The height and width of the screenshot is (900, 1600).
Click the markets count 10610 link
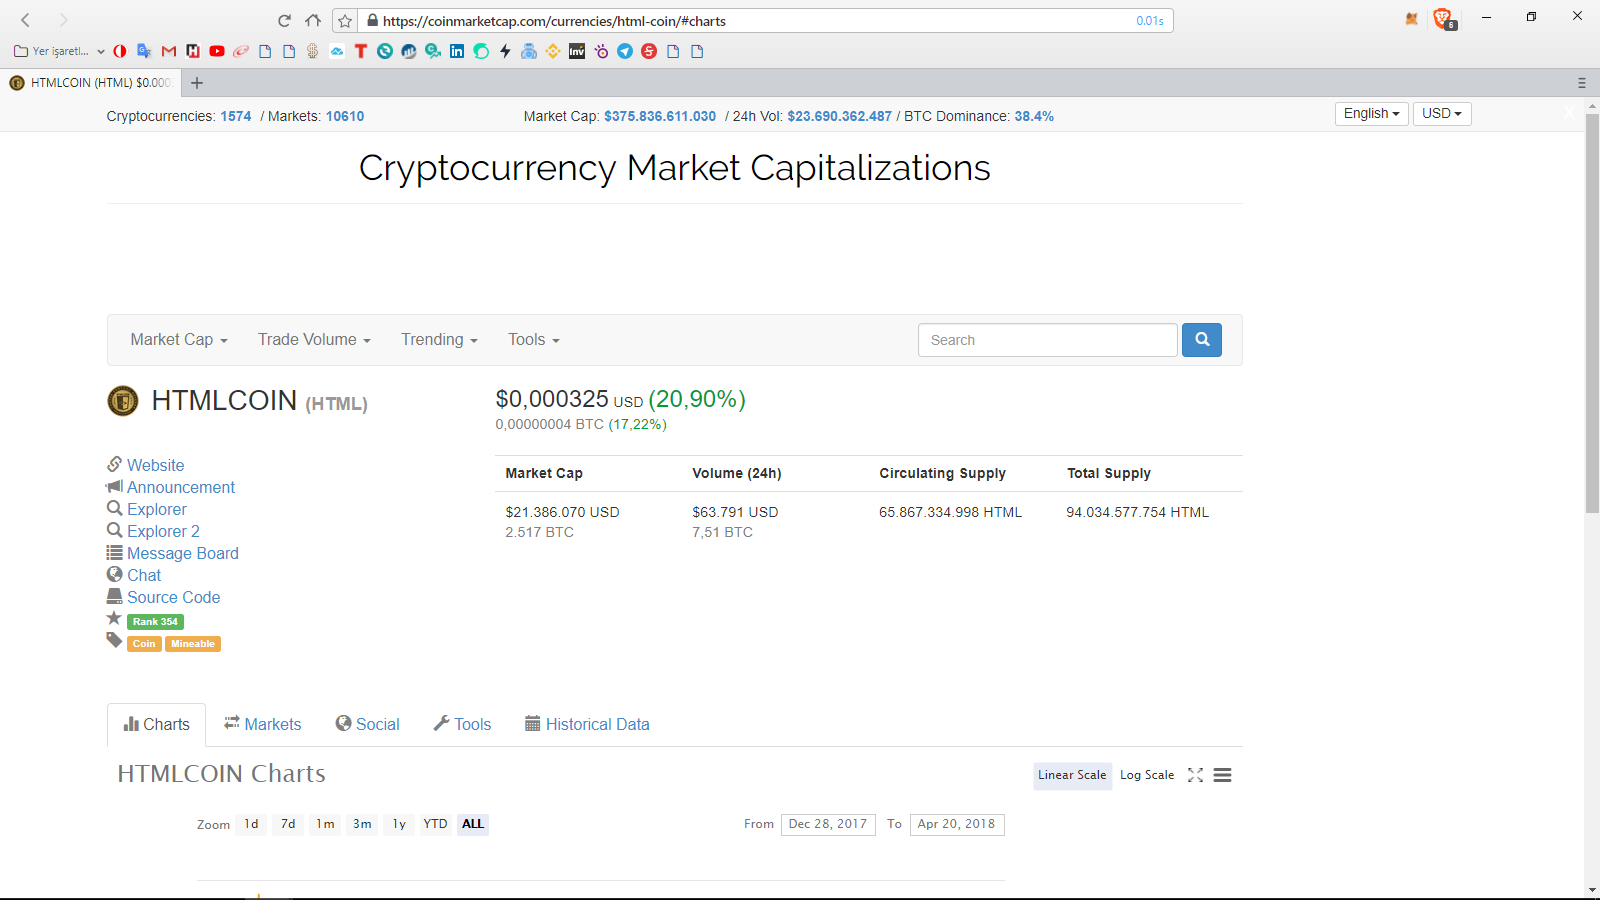tap(345, 116)
